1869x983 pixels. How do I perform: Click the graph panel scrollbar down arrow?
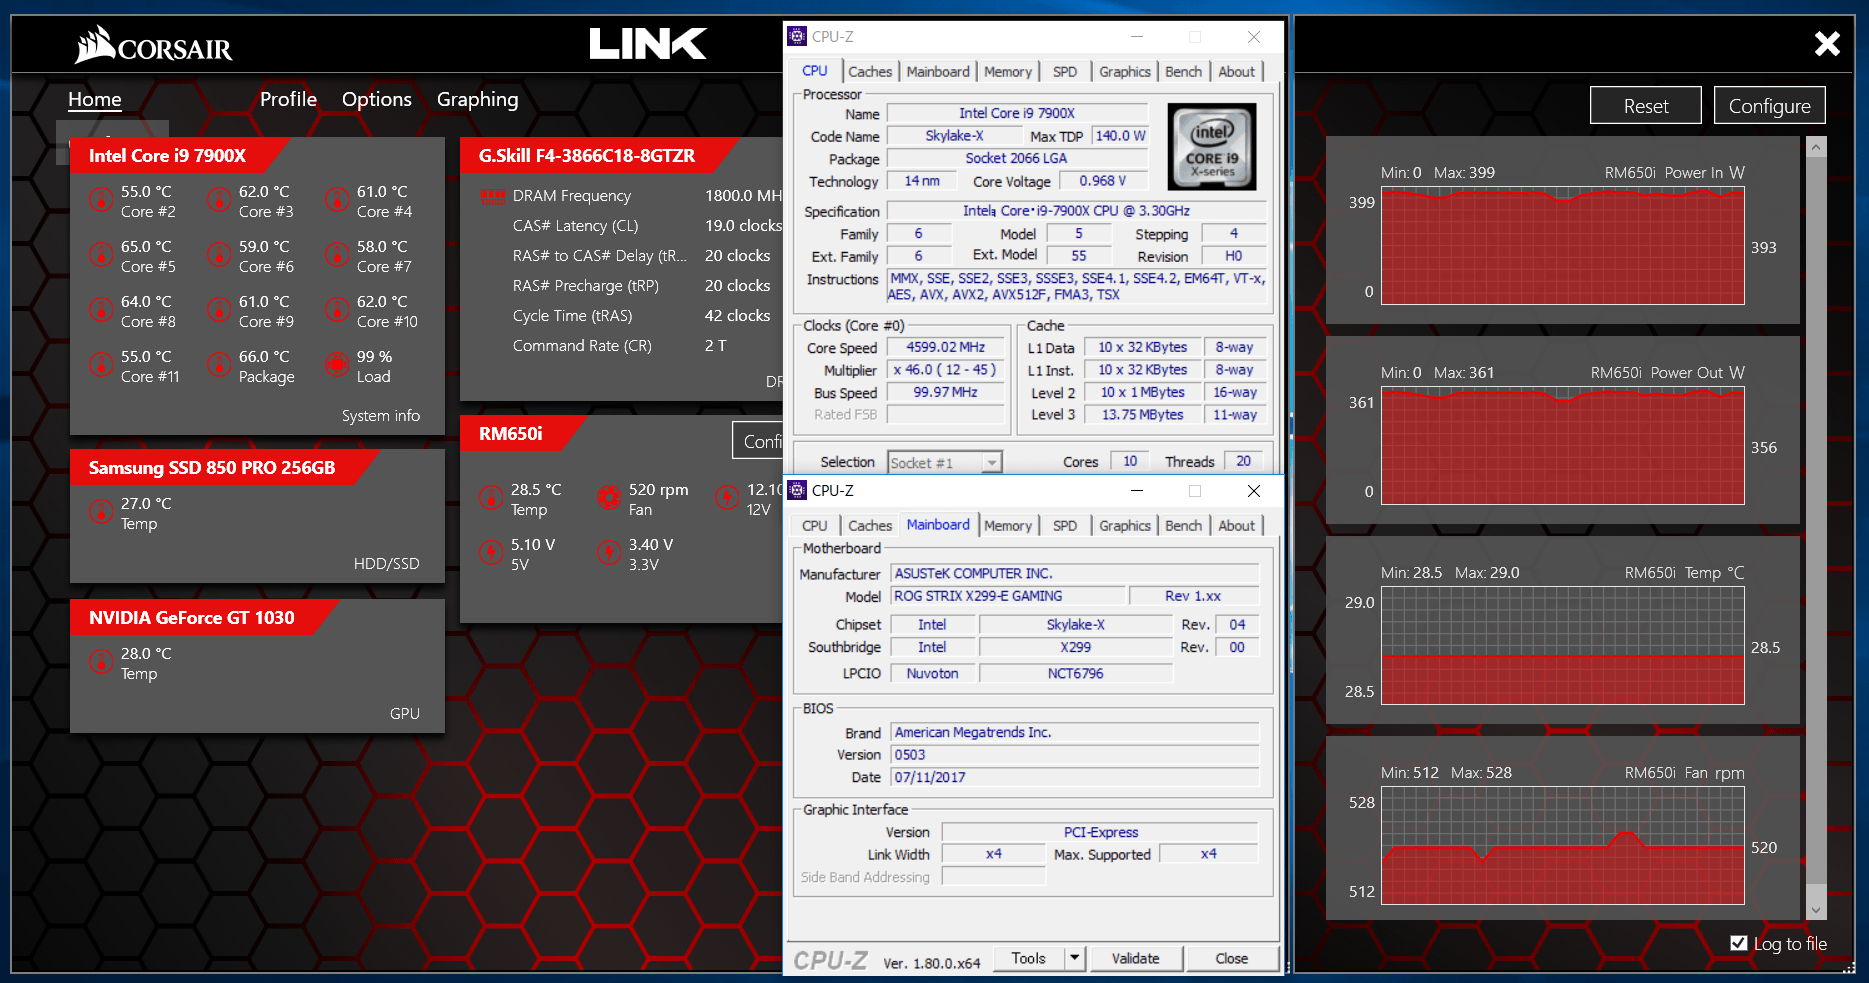pos(1817,910)
